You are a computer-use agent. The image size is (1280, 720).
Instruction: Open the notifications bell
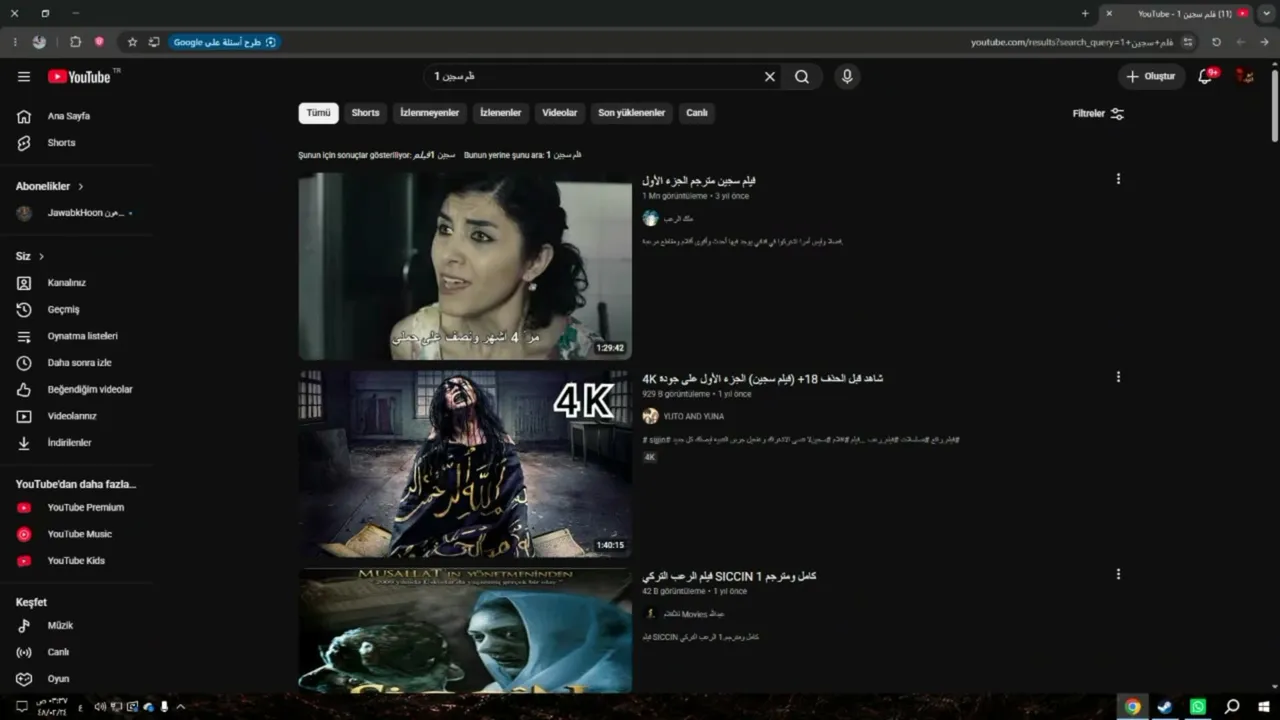click(x=1206, y=77)
